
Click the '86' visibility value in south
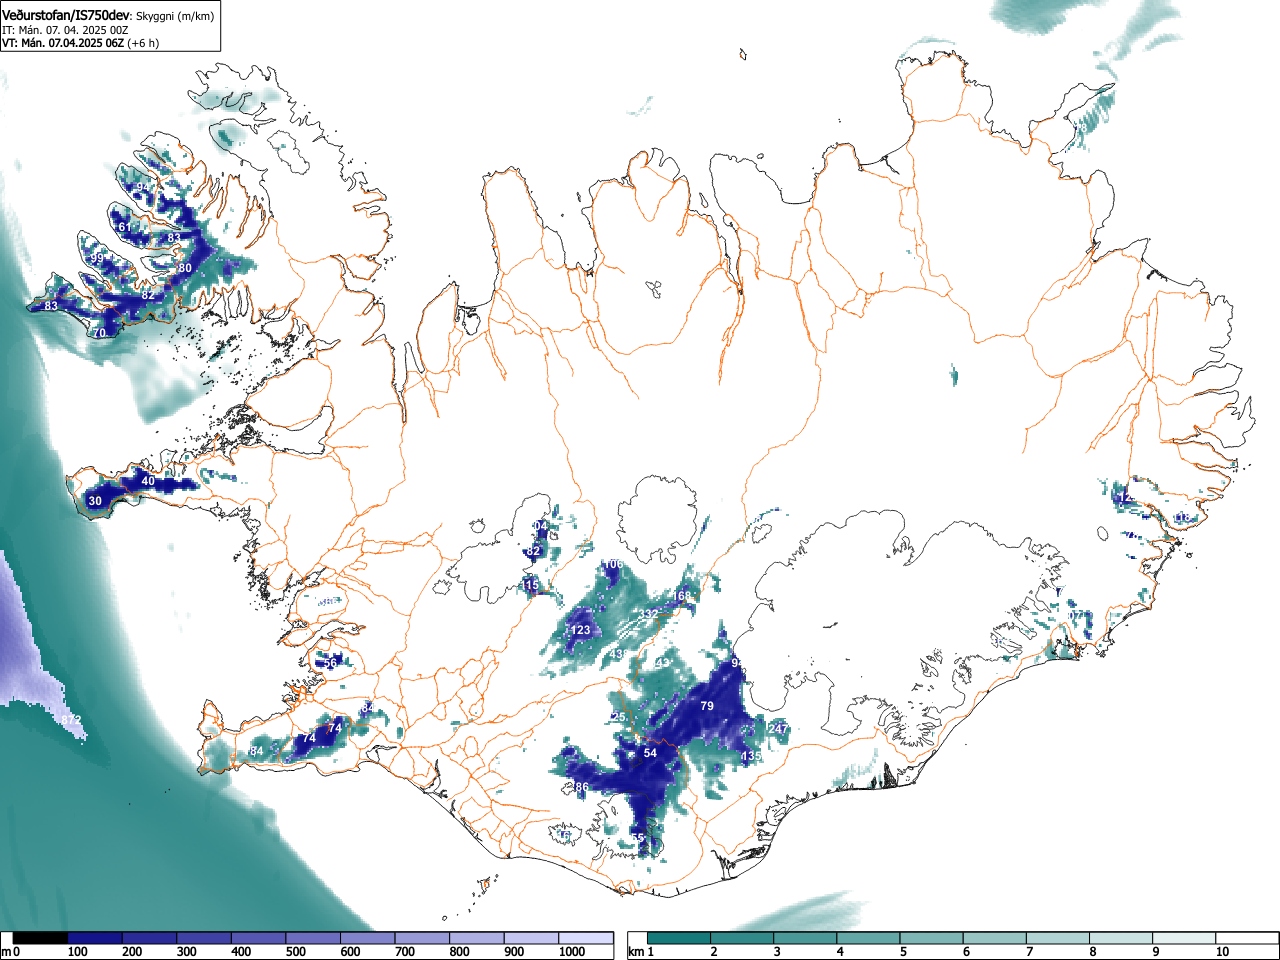[582, 788]
